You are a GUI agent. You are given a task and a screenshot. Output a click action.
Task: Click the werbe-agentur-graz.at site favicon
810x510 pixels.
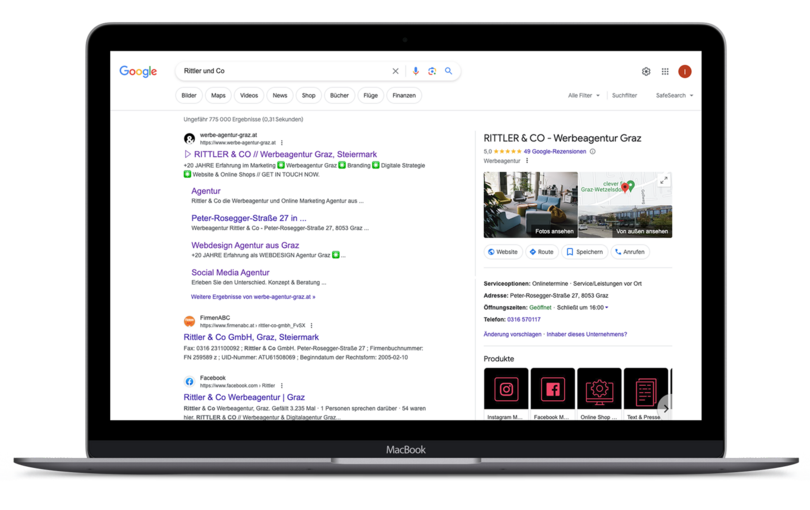[x=190, y=138]
